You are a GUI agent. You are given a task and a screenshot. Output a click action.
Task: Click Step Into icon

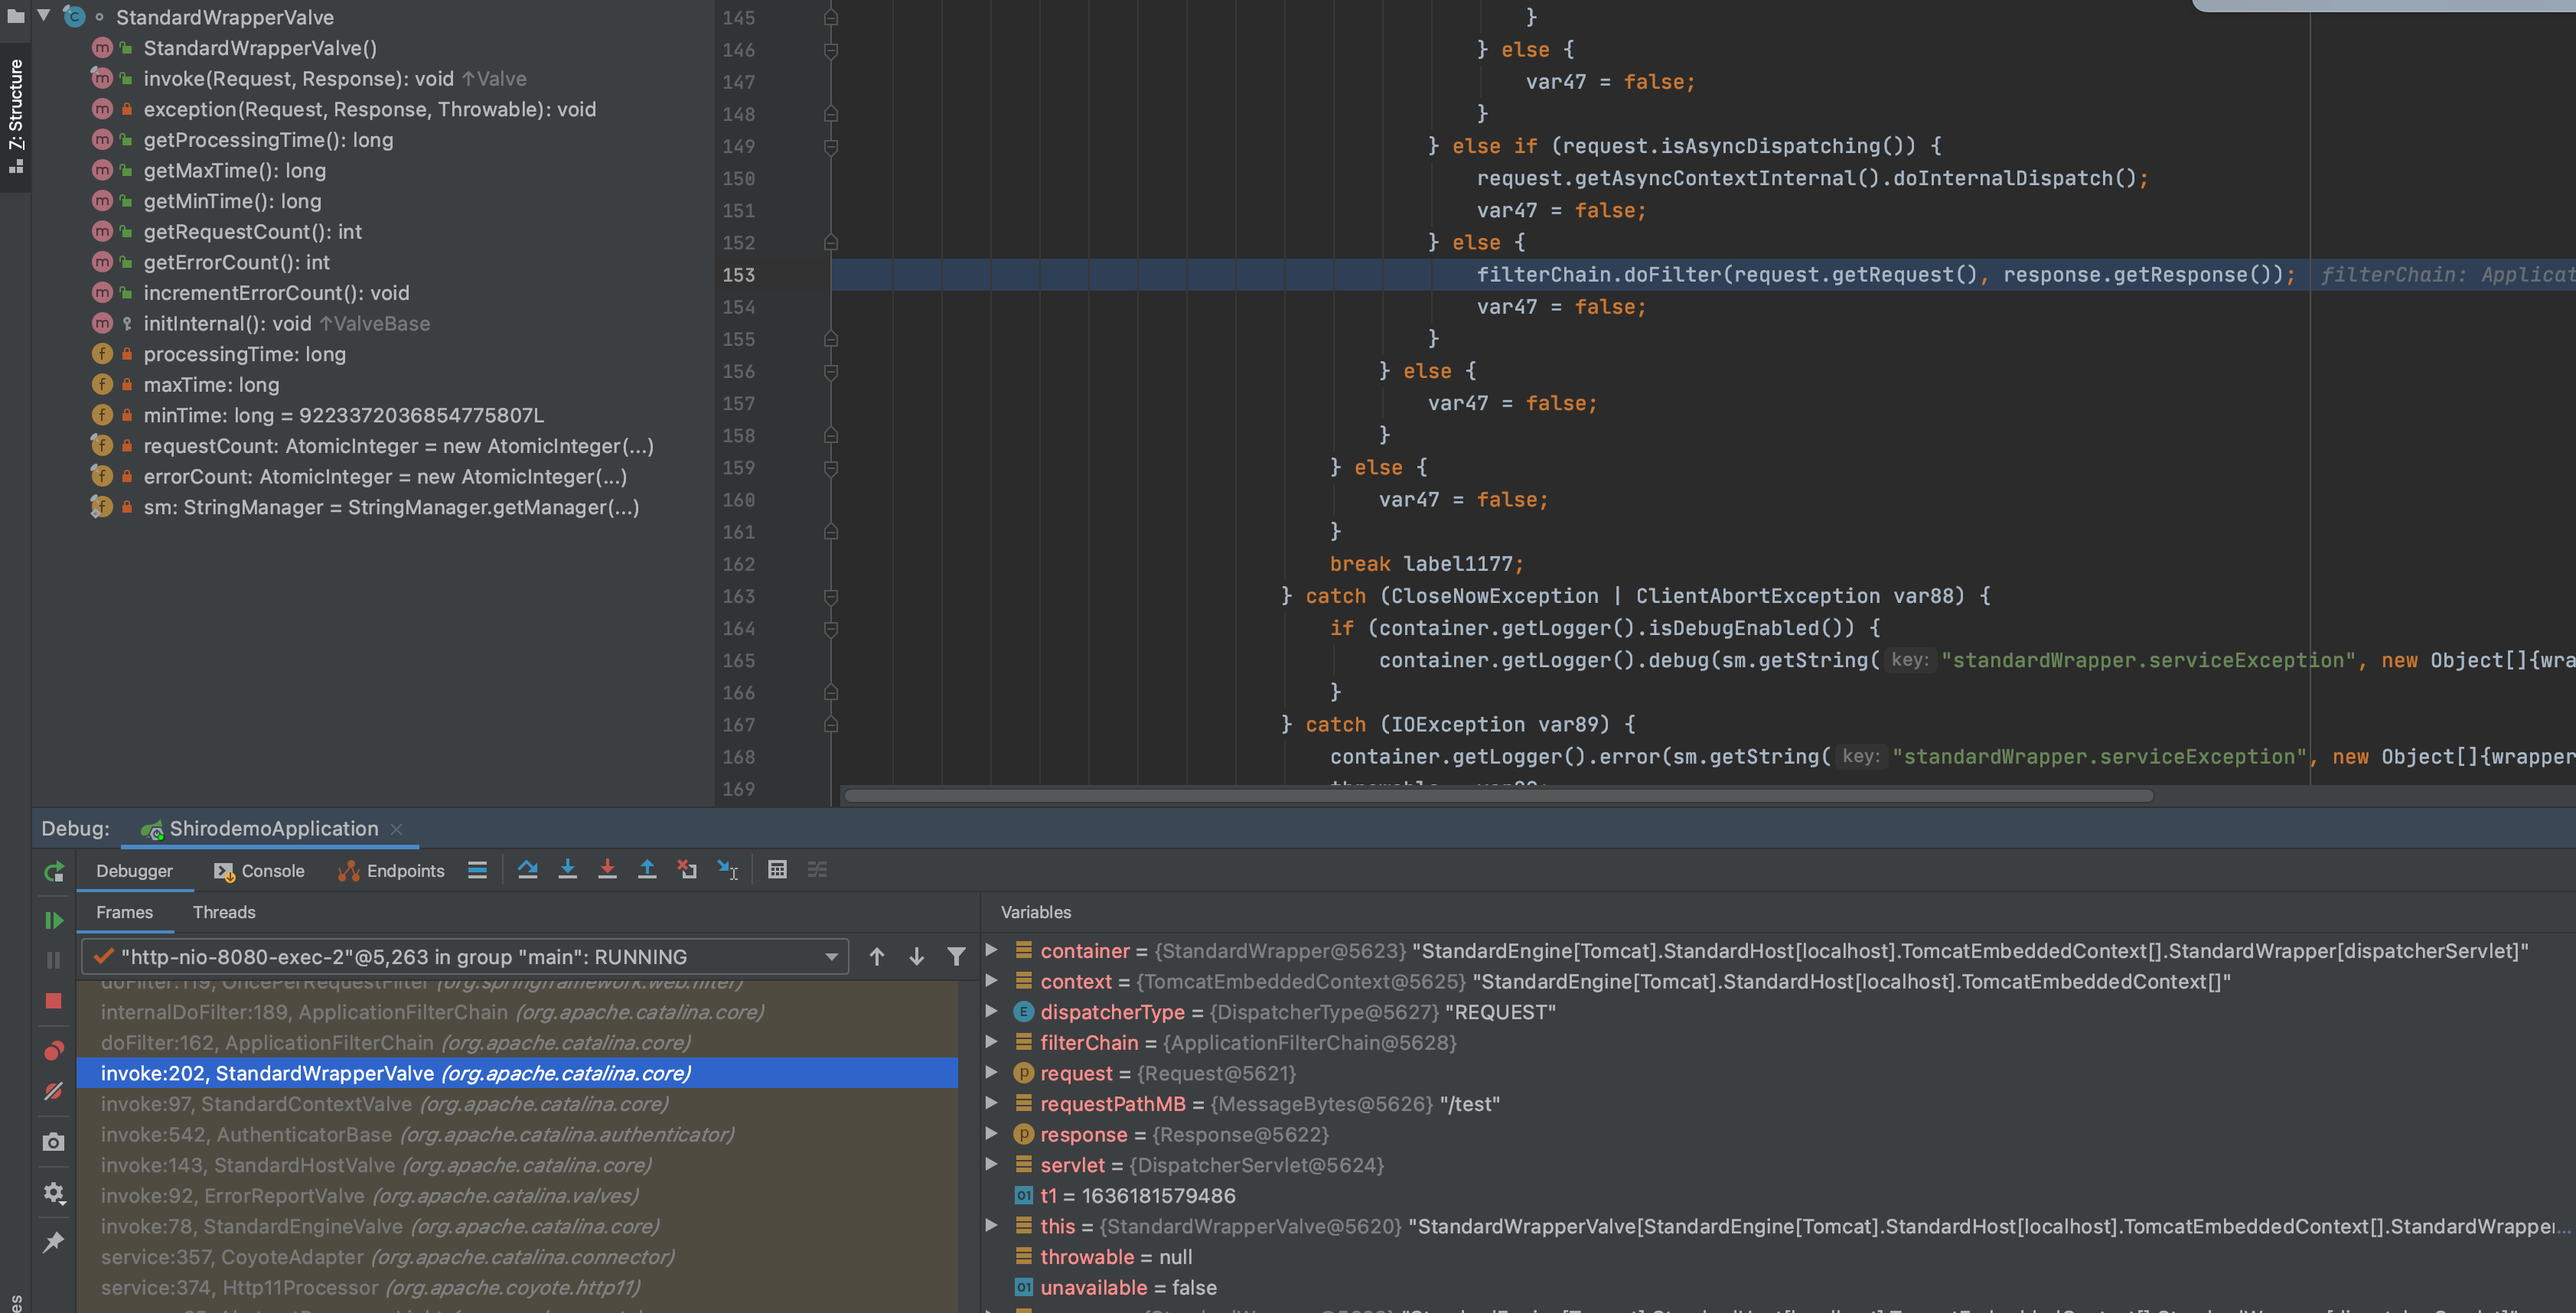tap(568, 870)
